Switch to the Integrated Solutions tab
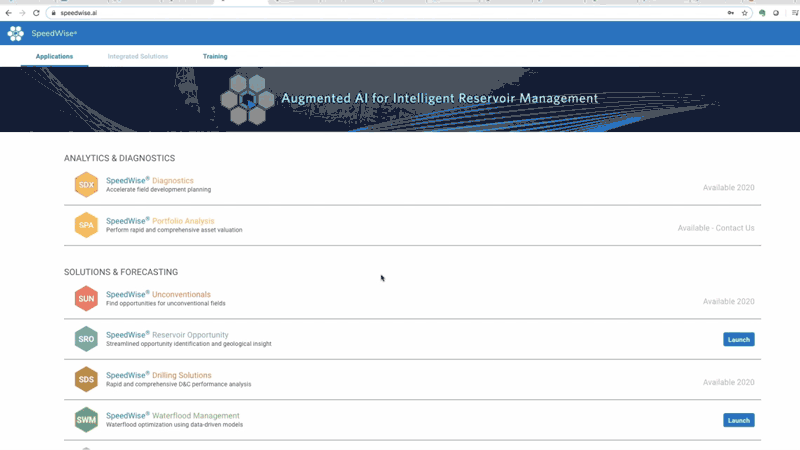800x450 pixels. click(138, 56)
